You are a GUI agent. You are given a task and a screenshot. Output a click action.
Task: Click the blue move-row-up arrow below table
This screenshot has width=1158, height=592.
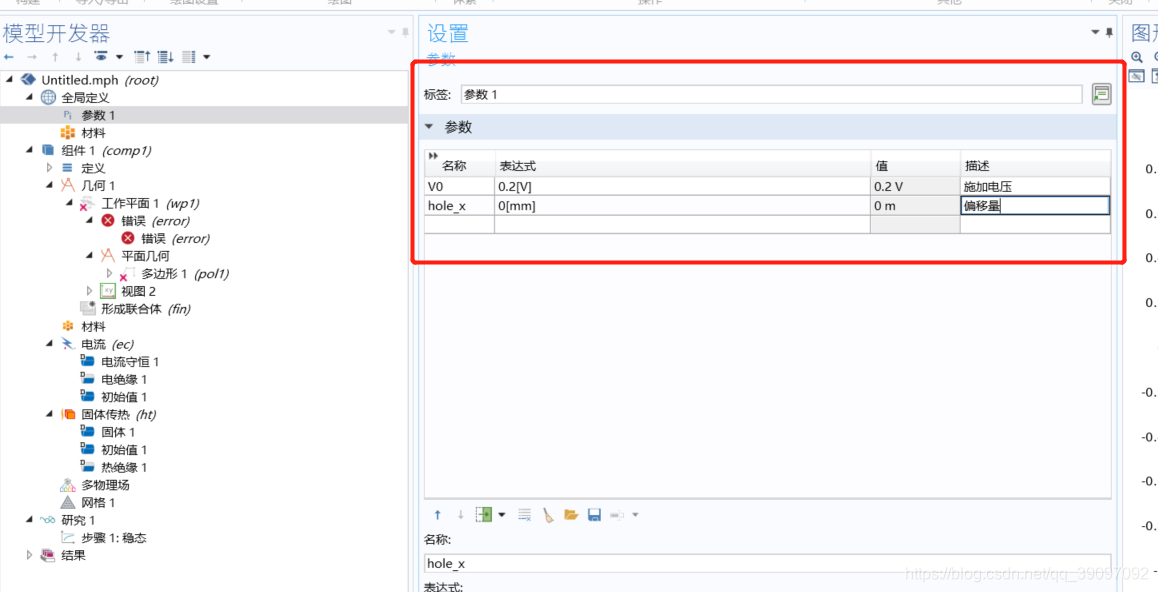point(437,514)
